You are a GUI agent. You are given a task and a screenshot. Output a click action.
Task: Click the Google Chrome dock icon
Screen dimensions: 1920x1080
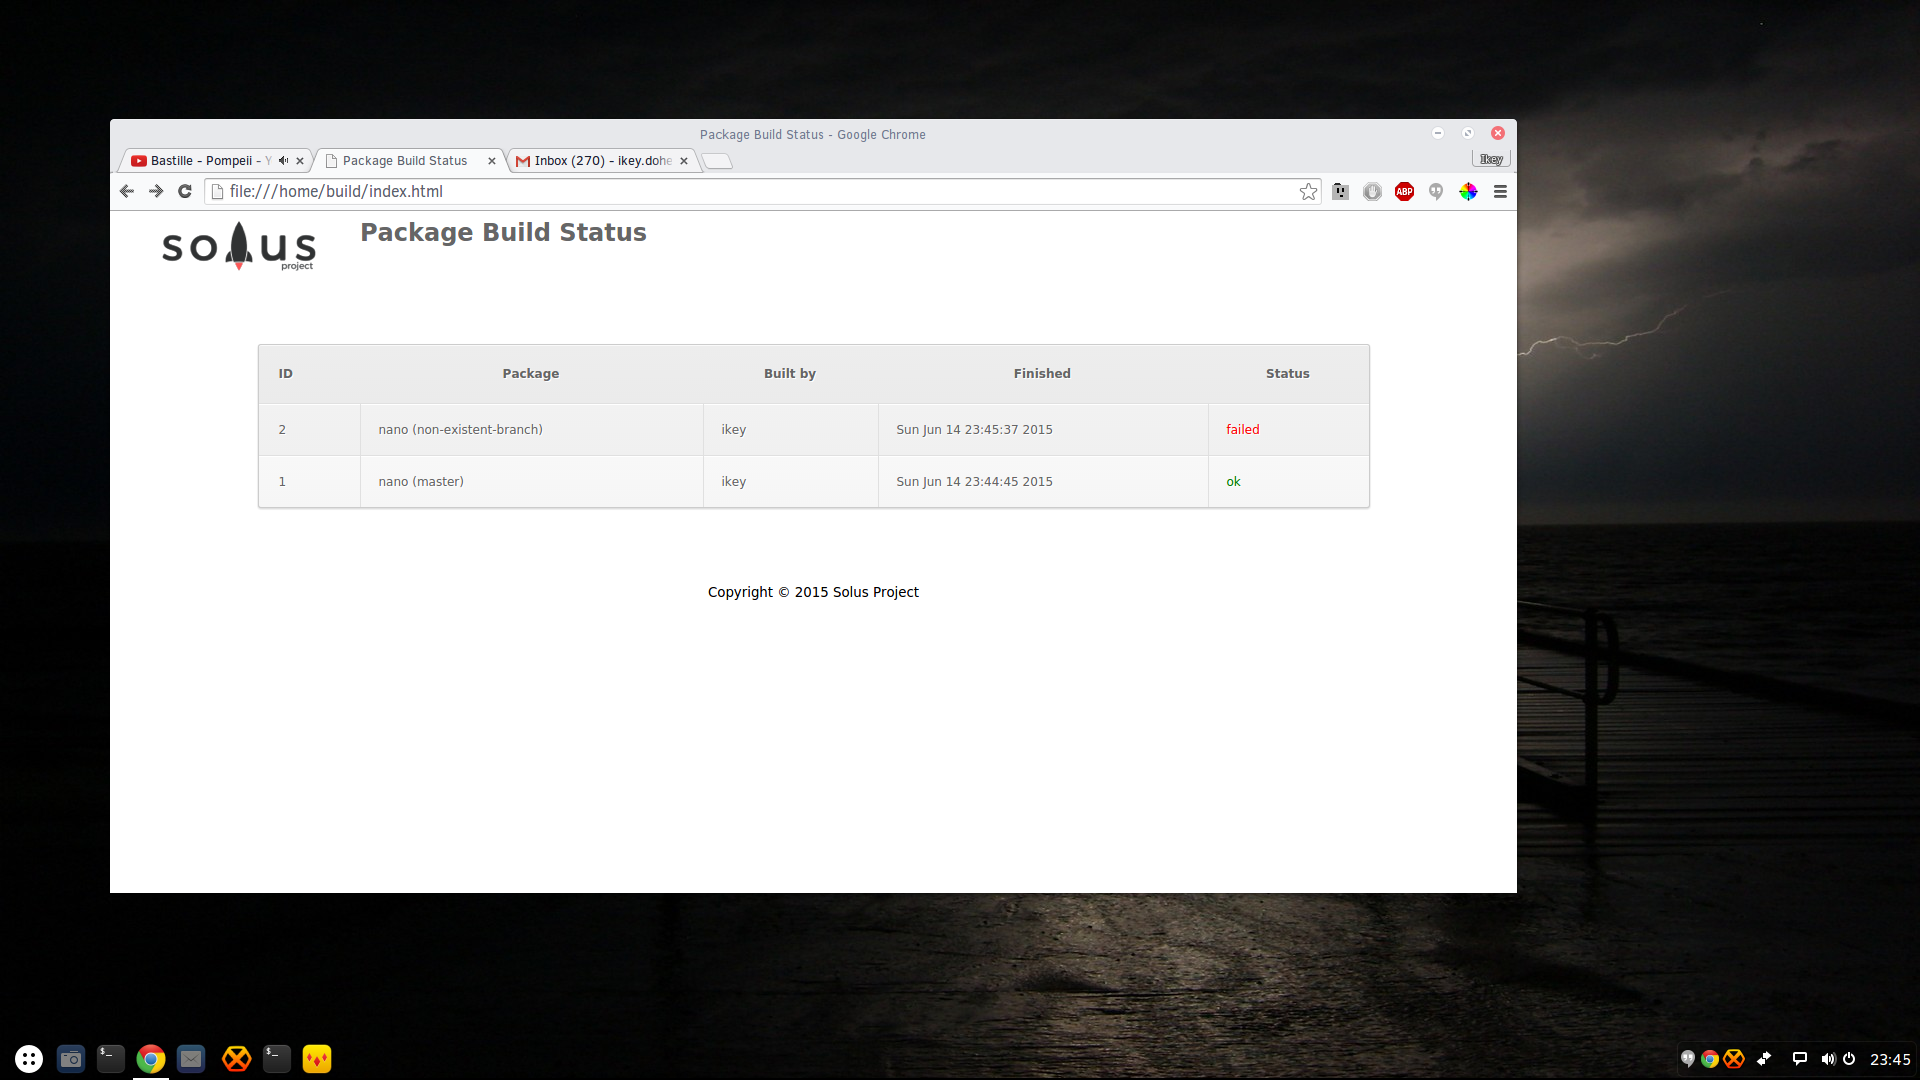point(151,1058)
